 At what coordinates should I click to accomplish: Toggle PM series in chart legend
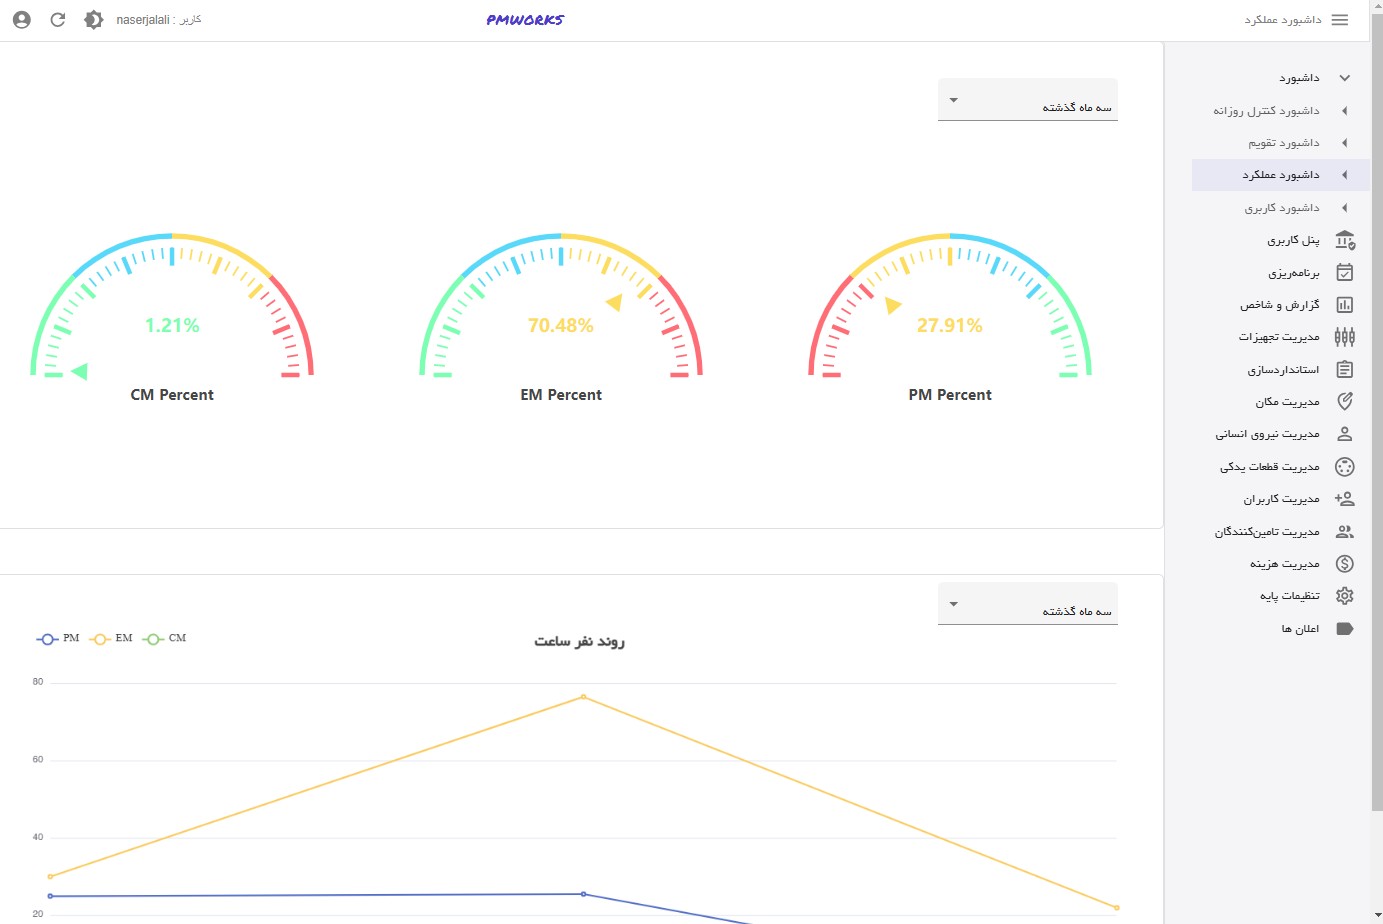[58, 639]
